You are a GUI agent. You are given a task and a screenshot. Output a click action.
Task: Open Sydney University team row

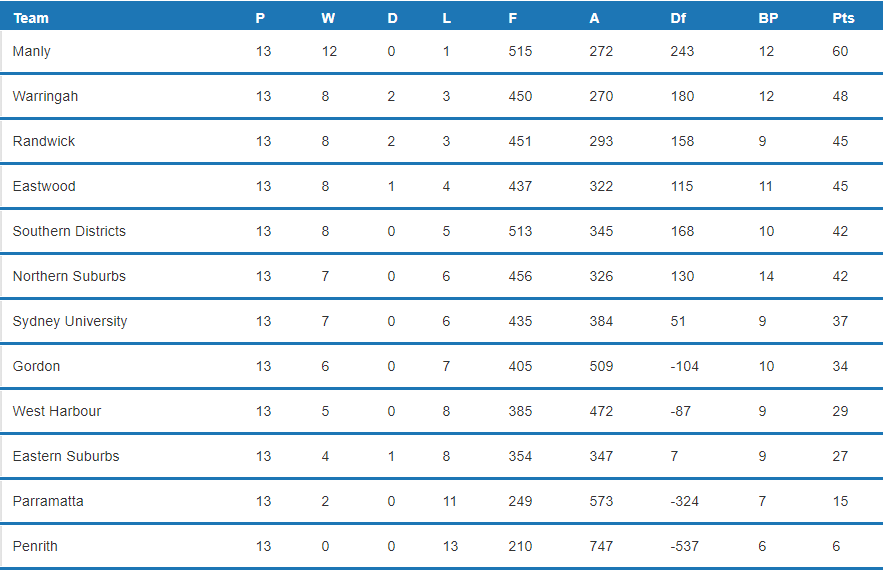click(442, 321)
